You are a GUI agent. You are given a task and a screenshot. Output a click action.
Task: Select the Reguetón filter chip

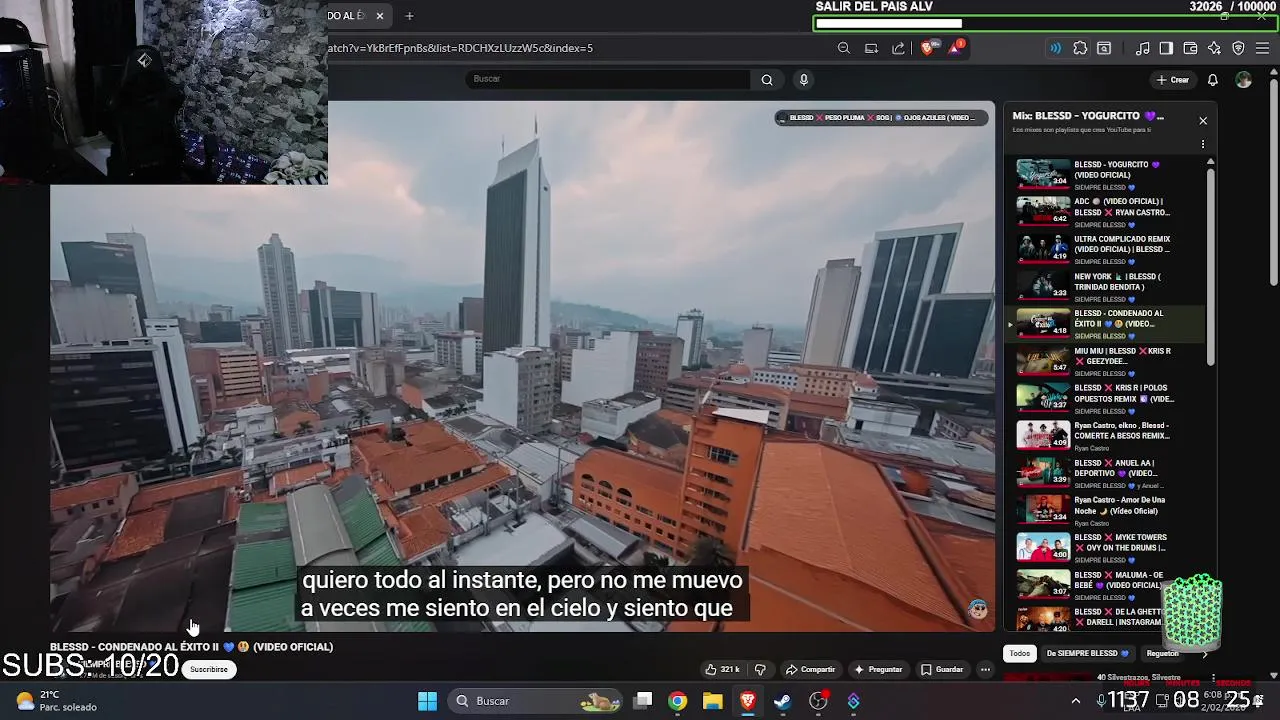point(1162,653)
